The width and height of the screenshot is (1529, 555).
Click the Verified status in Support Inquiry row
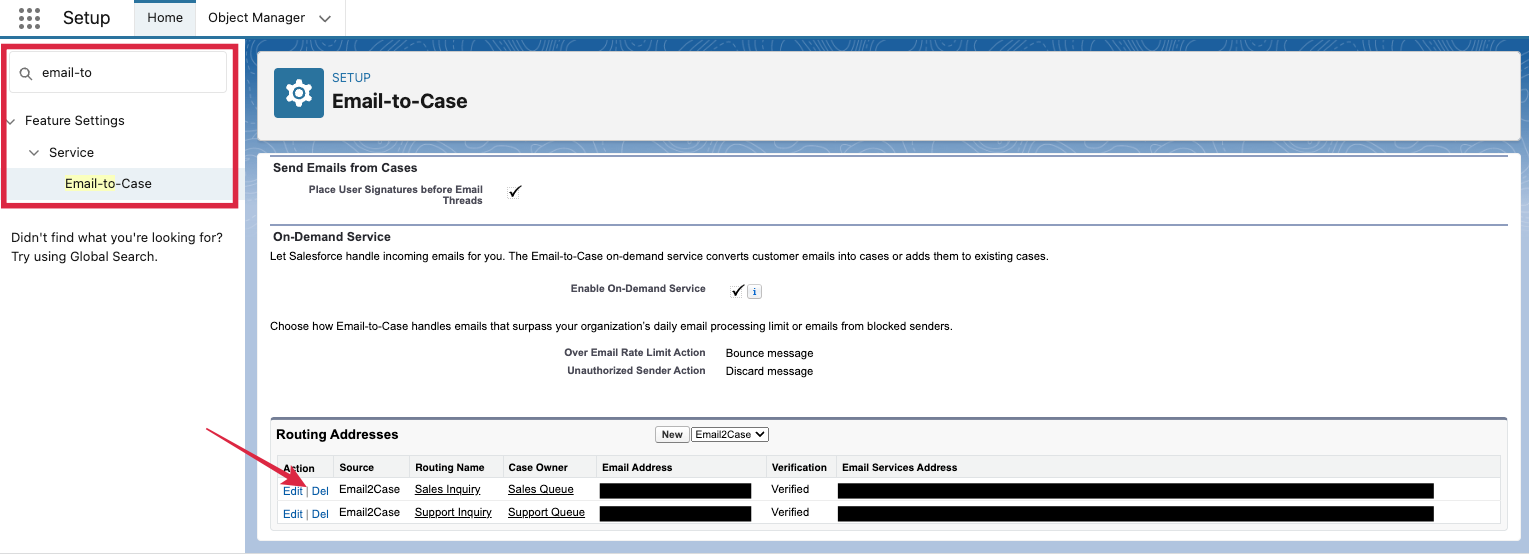point(790,512)
